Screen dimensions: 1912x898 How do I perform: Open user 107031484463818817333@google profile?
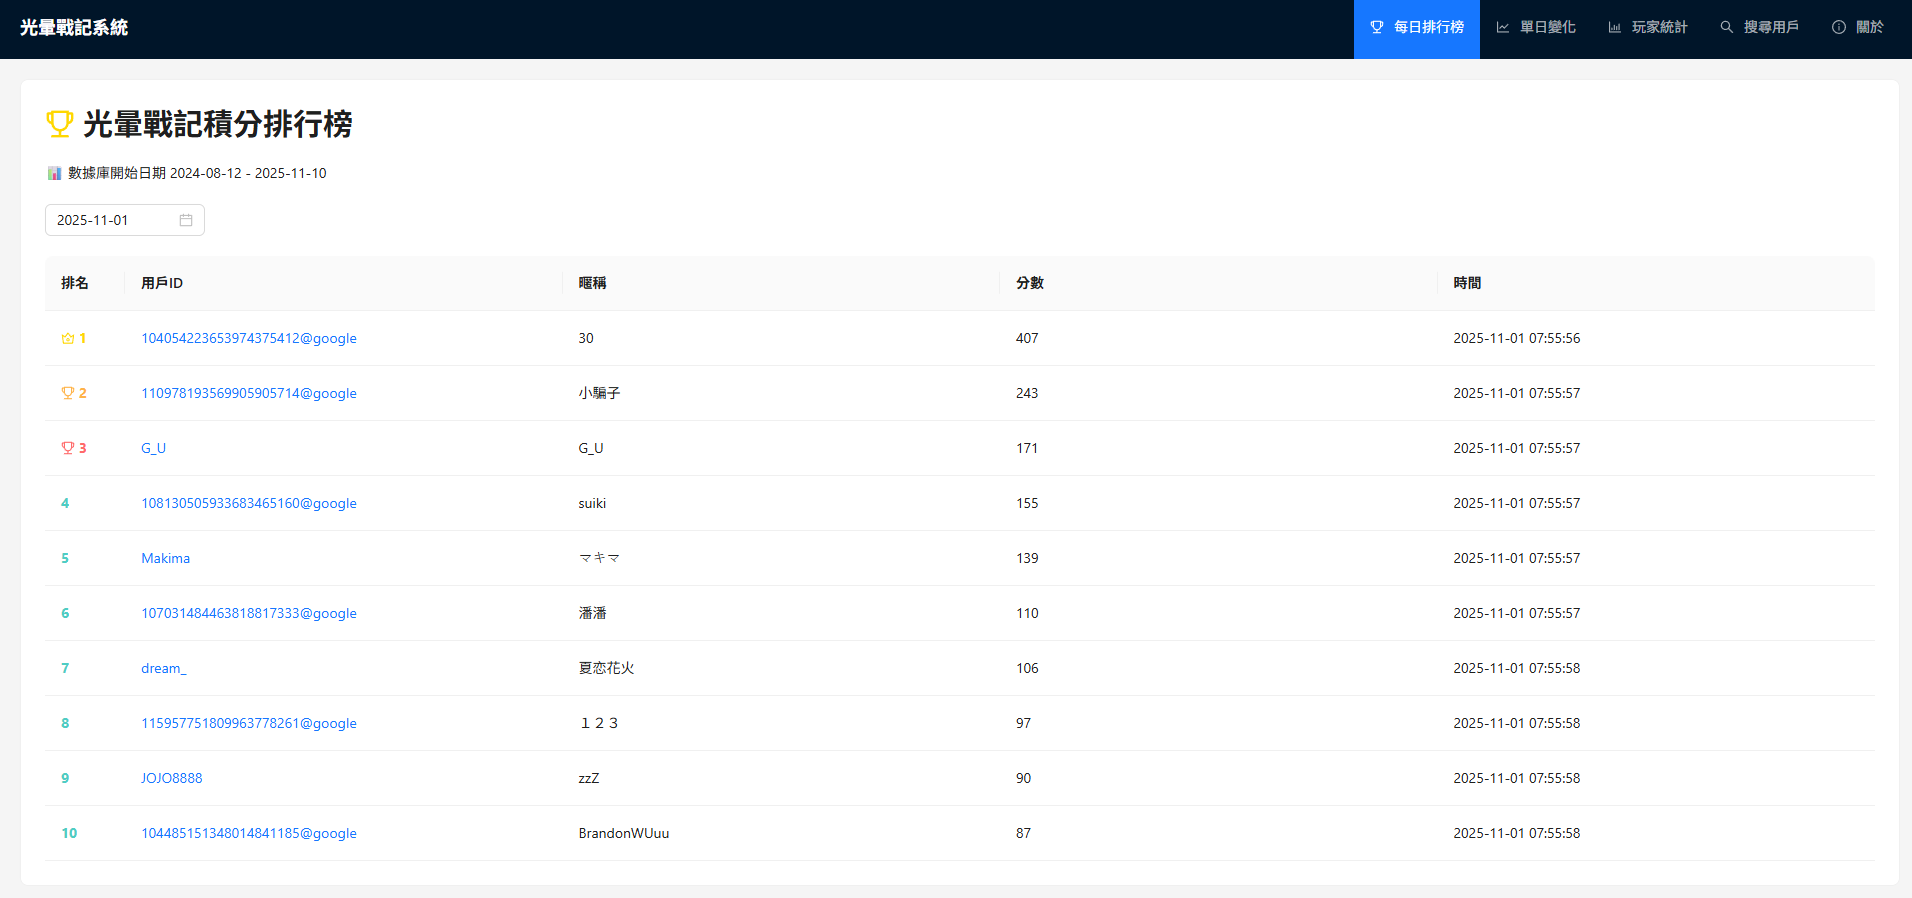[249, 613]
